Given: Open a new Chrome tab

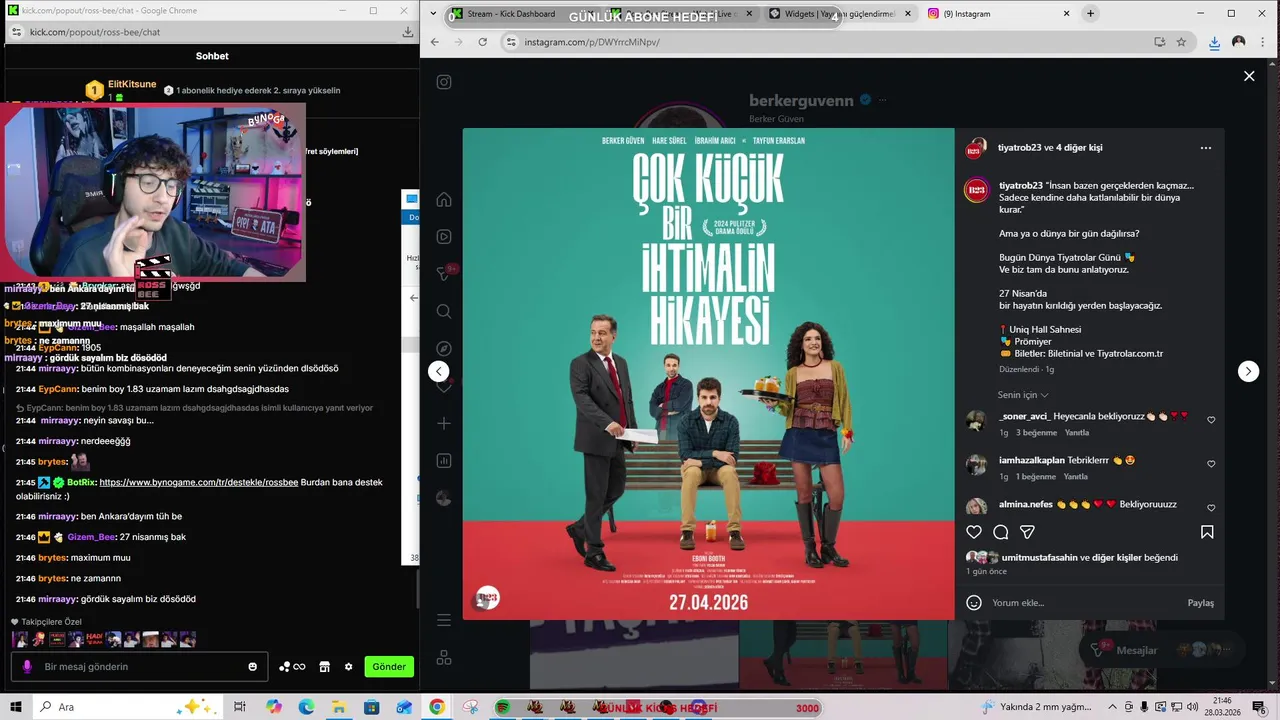Looking at the screenshot, I should coord(1090,14).
